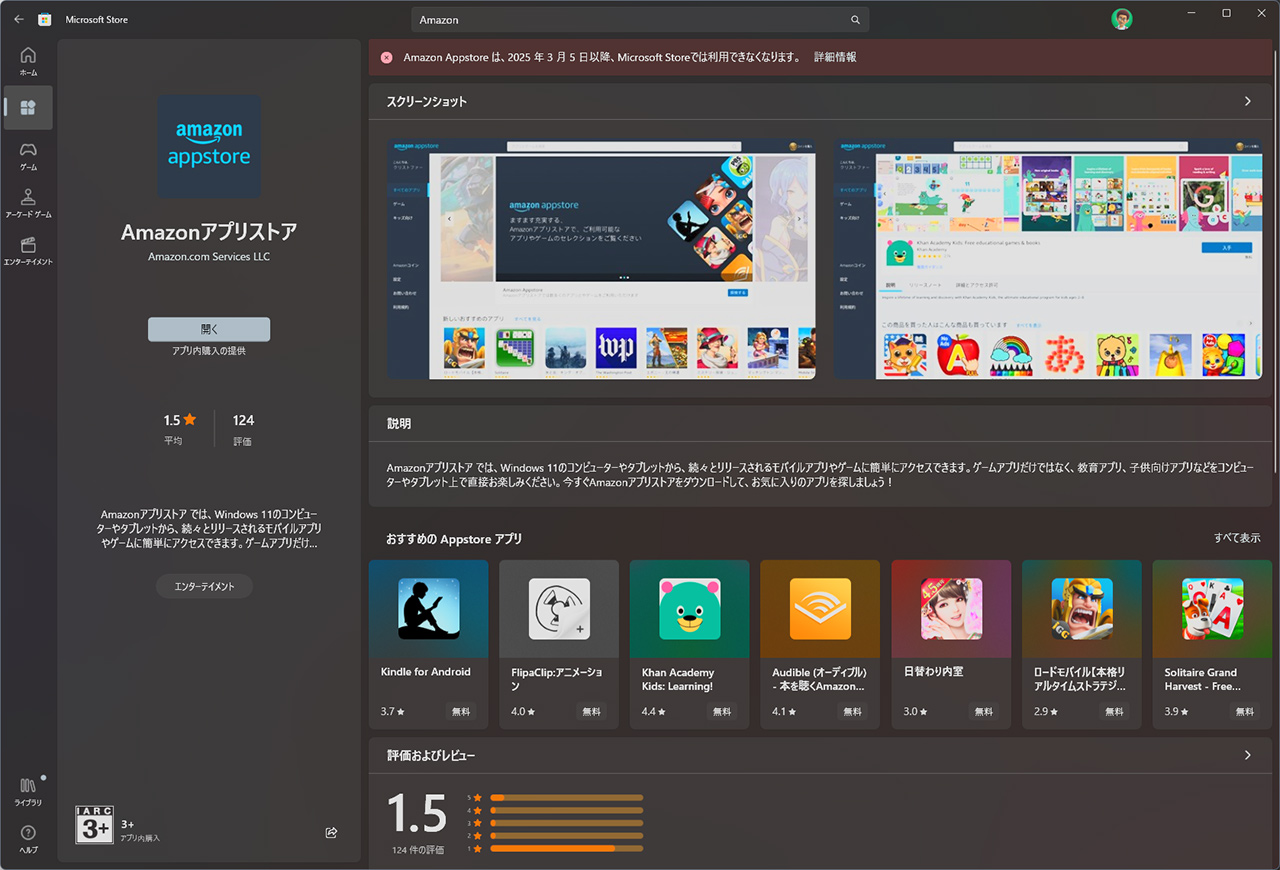Open Khan Academy Kids app card
The height and width of the screenshot is (870, 1280).
click(x=690, y=644)
